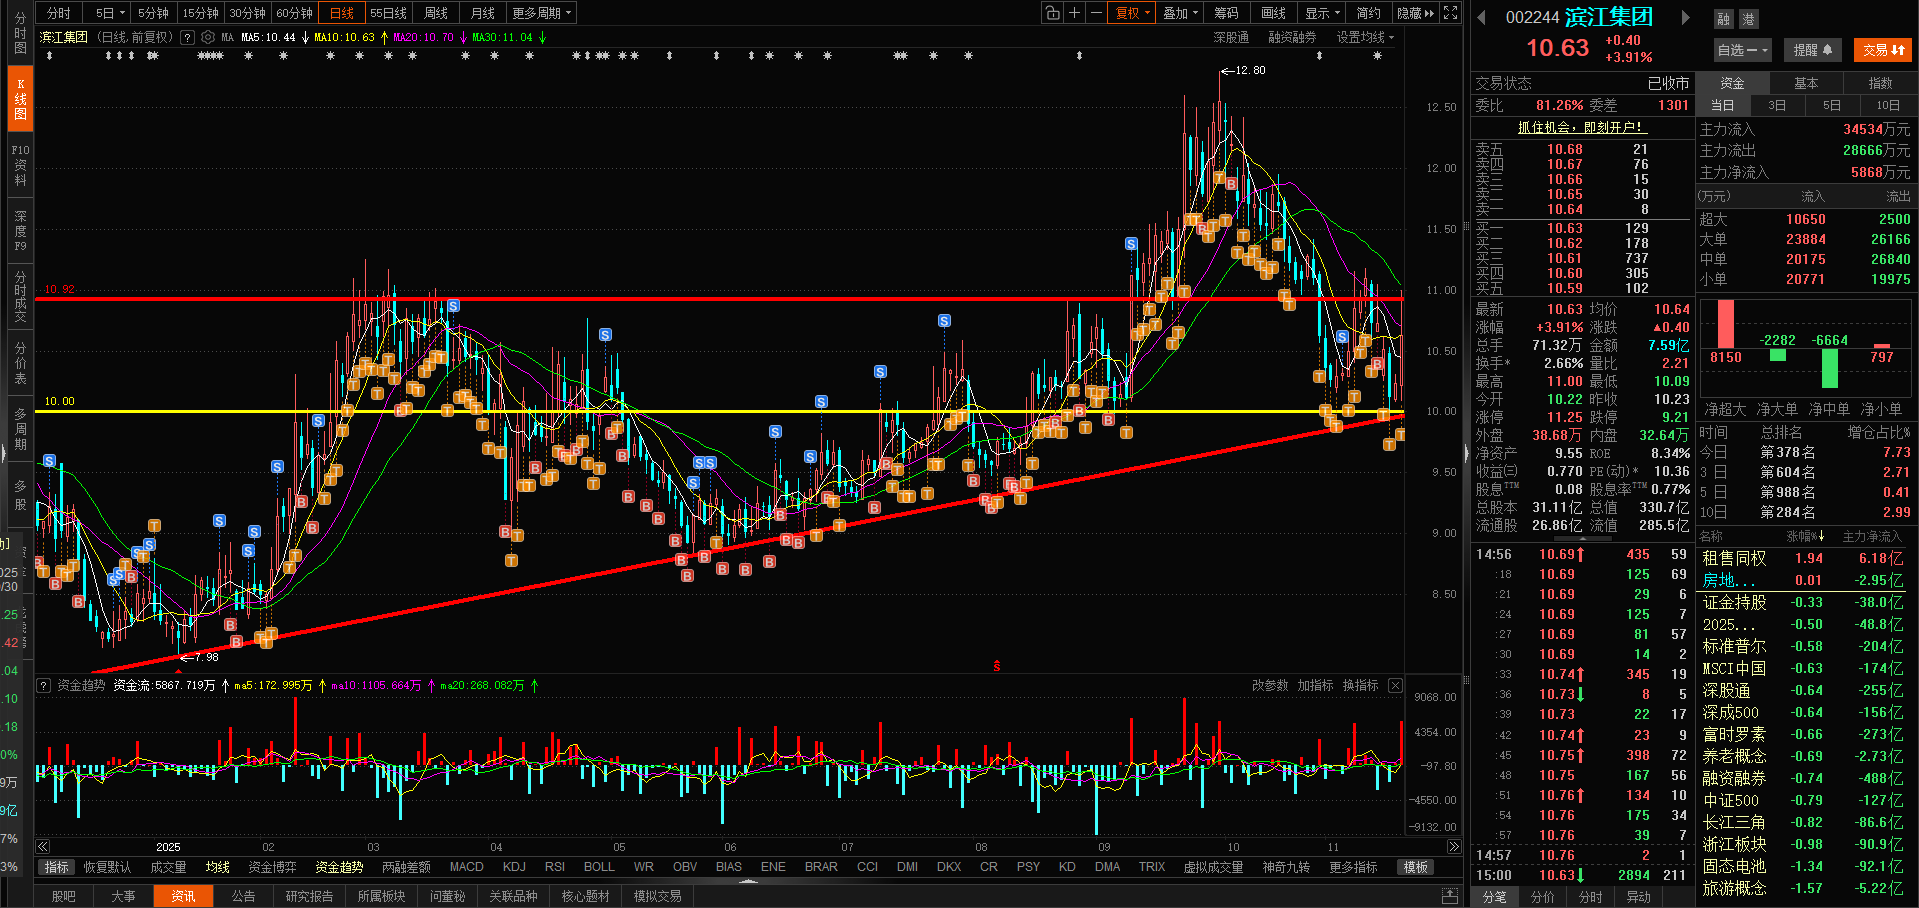Screen dimensions: 1919x908
Task: Open the 复权 dropdown
Action: pos(1133,13)
